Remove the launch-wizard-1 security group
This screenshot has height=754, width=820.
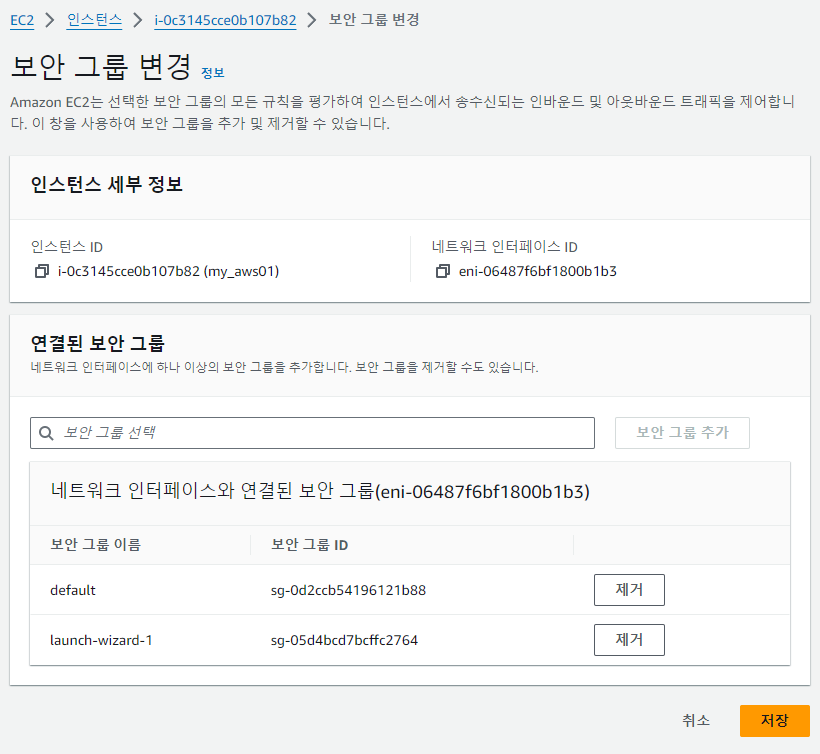click(629, 639)
